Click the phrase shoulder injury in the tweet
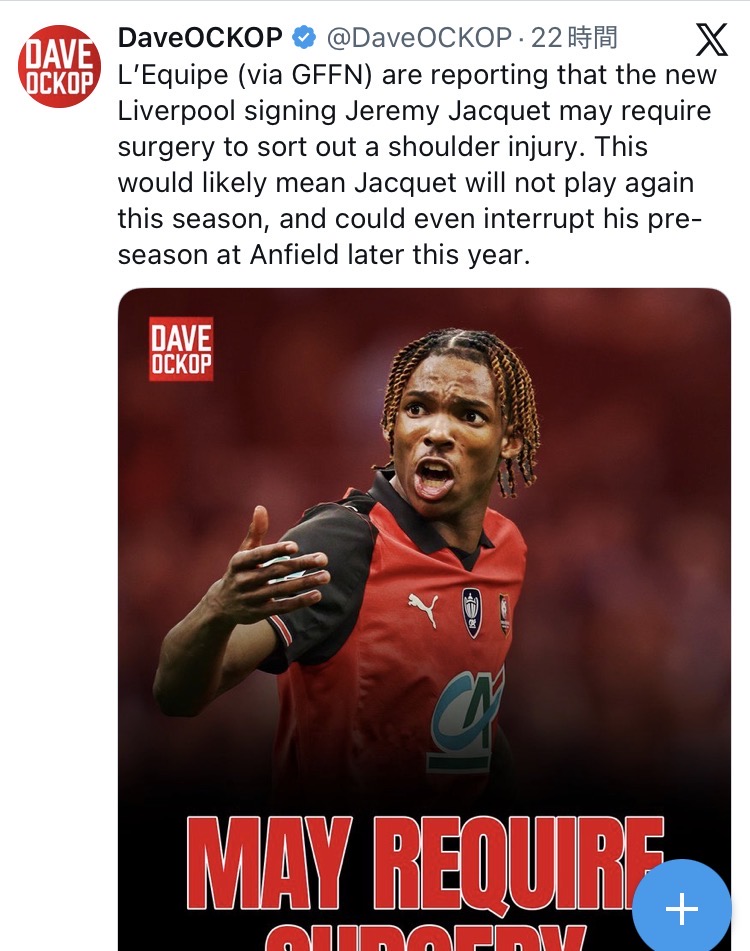This screenshot has height=951, width=750. pyautogui.click(x=486, y=147)
